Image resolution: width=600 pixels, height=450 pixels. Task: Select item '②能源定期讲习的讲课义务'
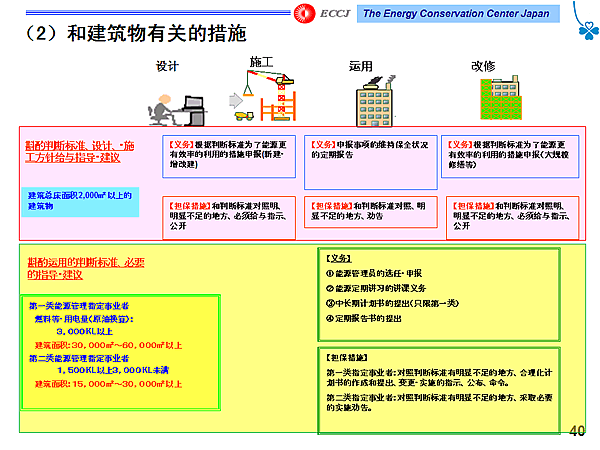(x=376, y=288)
